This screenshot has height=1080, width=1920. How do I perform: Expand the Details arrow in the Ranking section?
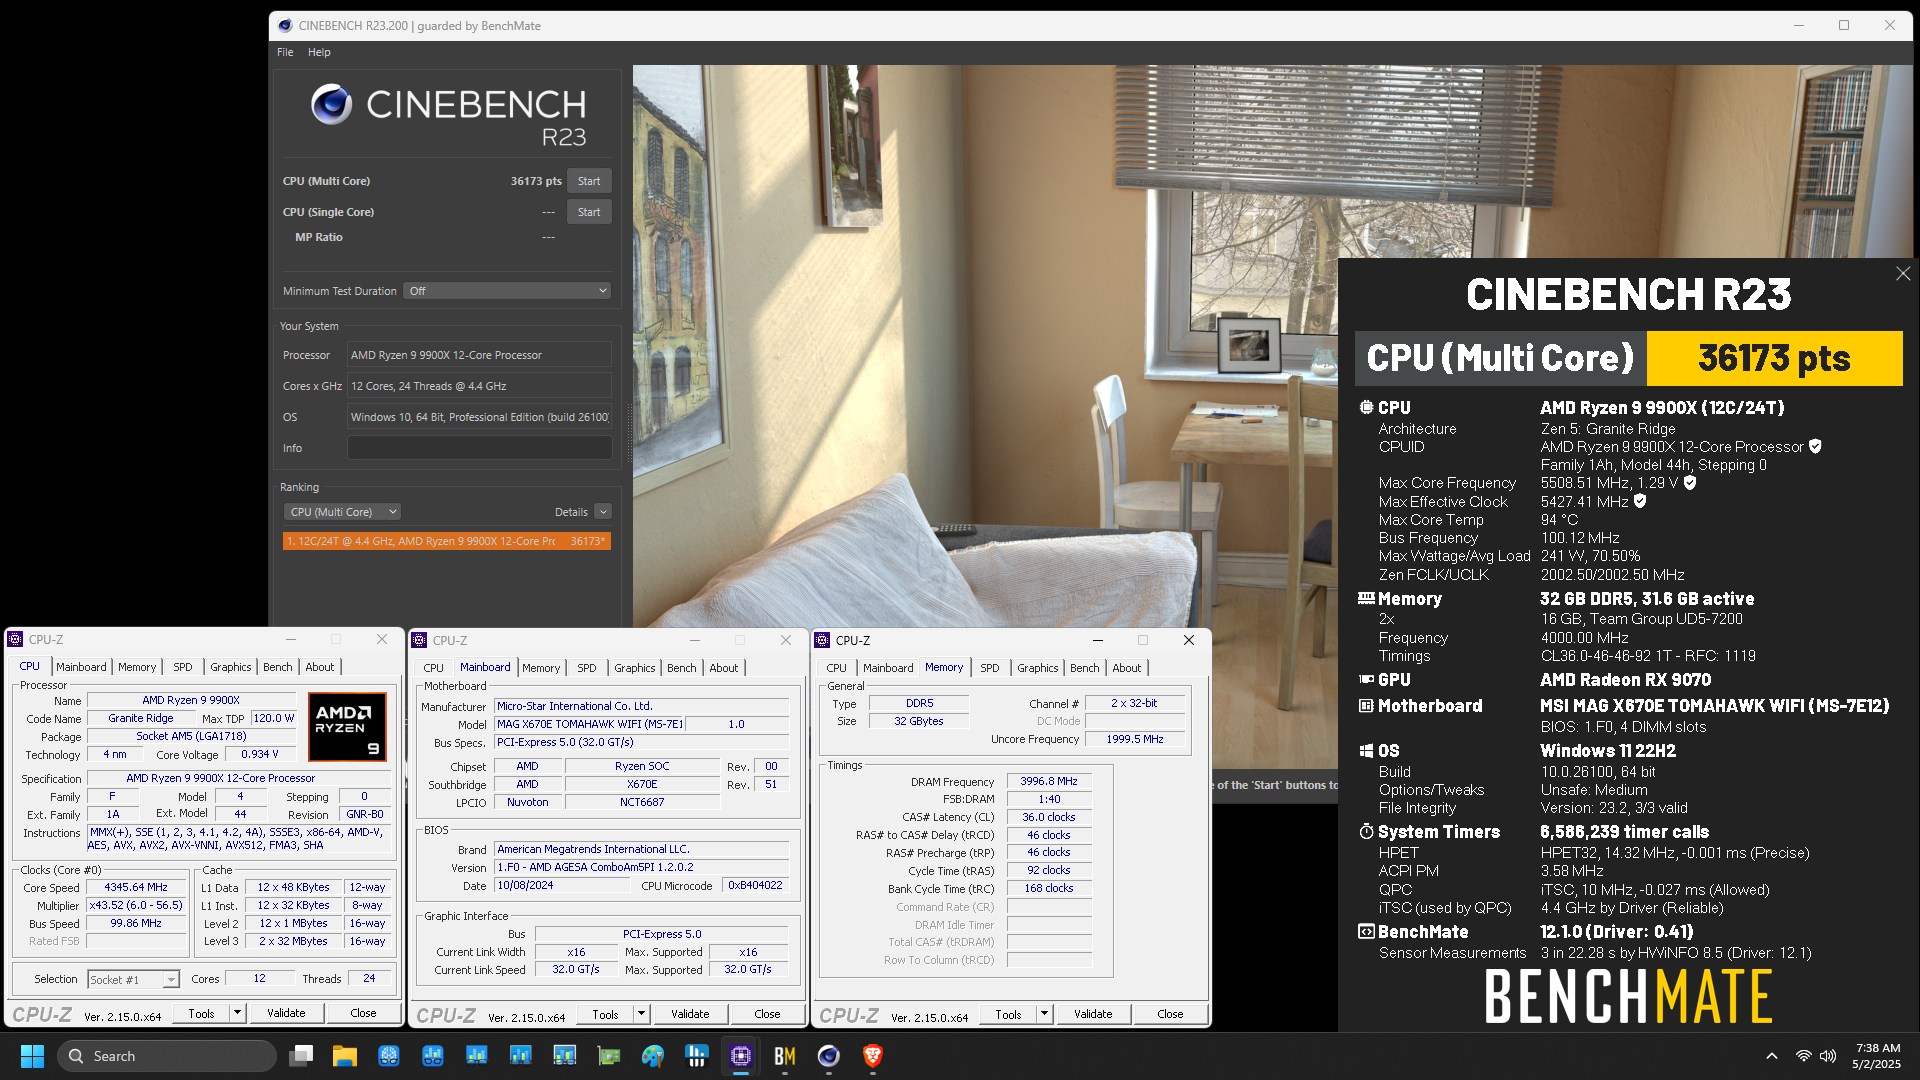coord(603,512)
